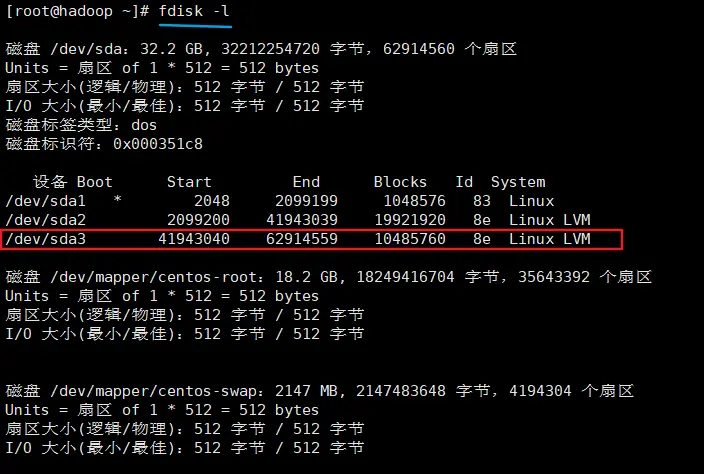Click the sector count "35643392"
The height and width of the screenshot is (474, 704).
coord(554,277)
